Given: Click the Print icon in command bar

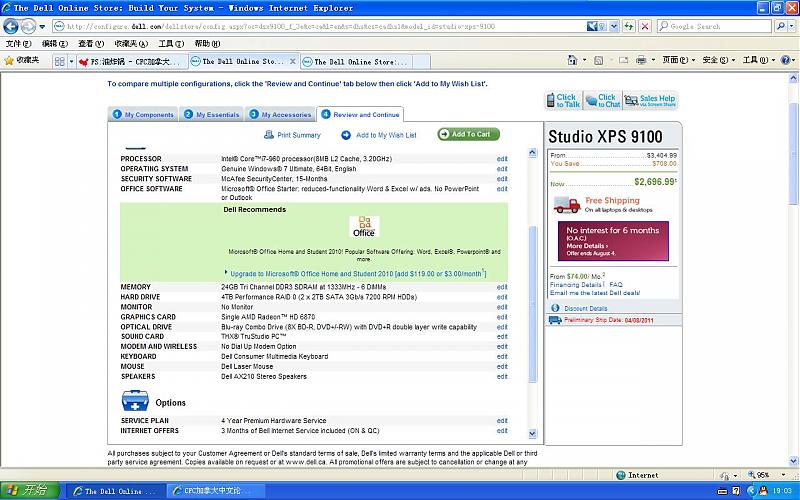Looking at the screenshot, I should click(641, 60).
